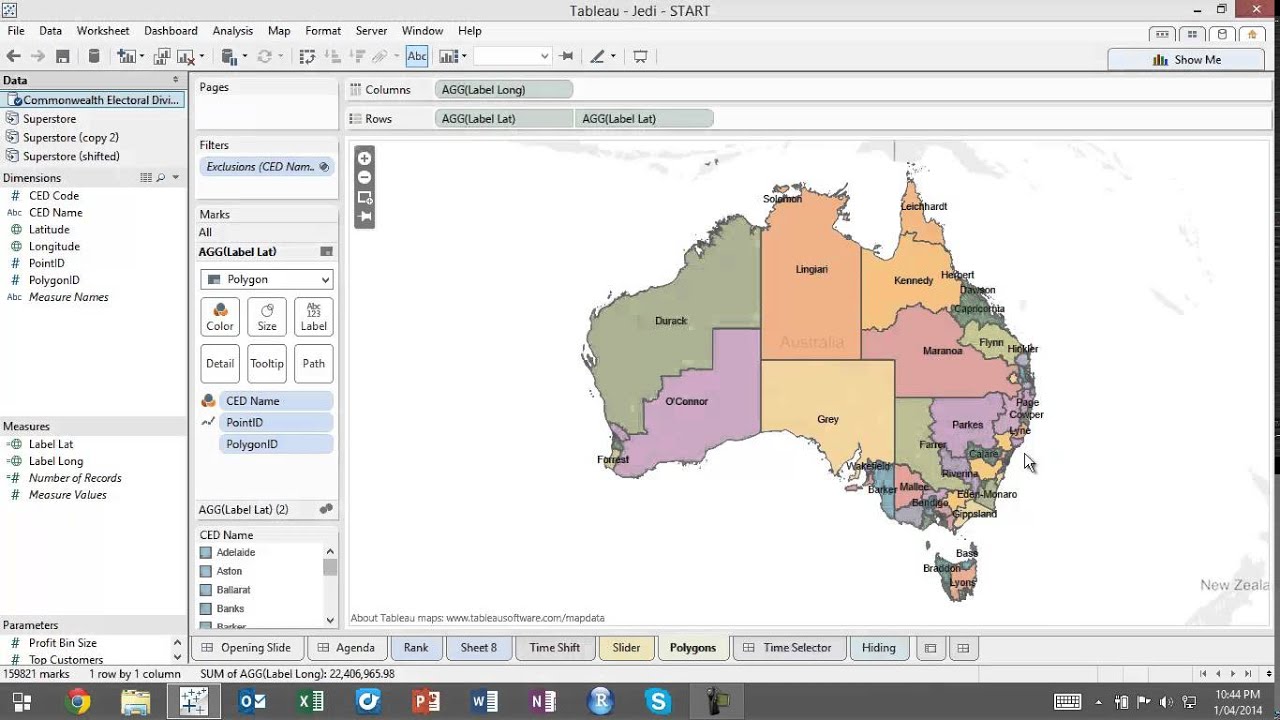Open the View Cards dropdown arrow
This screenshot has height=720, width=1280.
coord(464,57)
